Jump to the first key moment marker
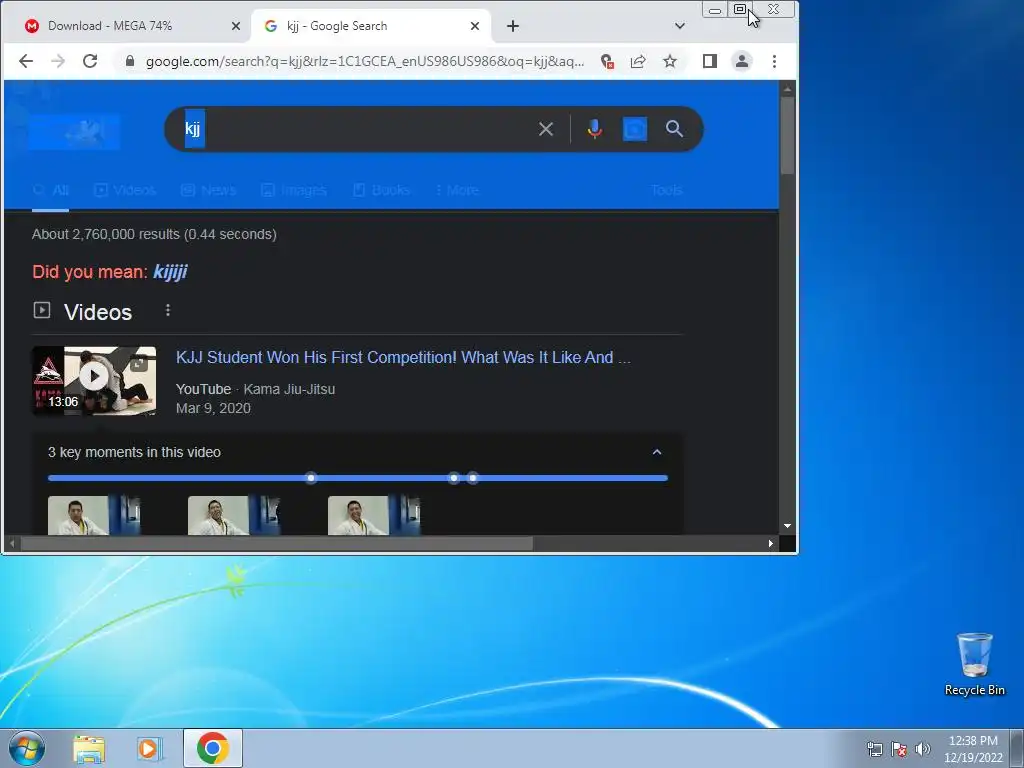The width and height of the screenshot is (1024, 768). (x=311, y=478)
